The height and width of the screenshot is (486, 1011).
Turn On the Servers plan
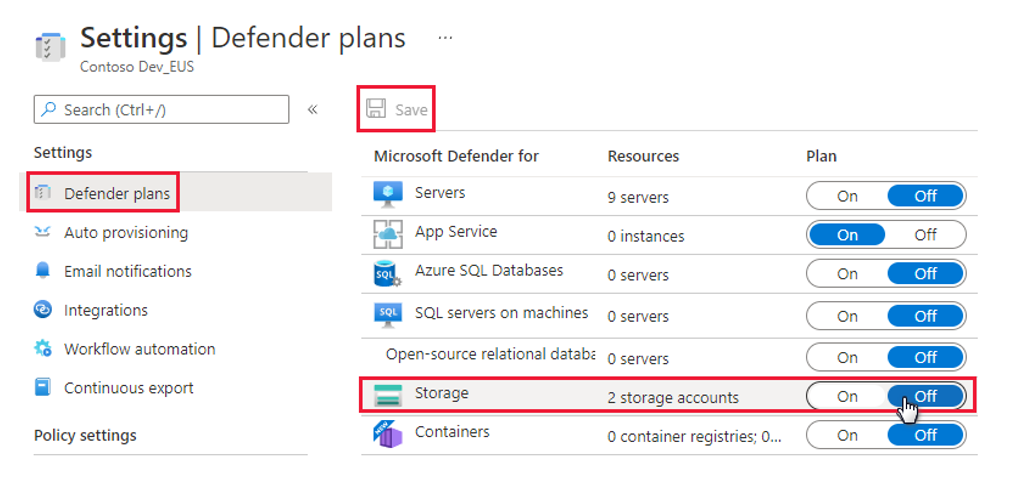click(x=847, y=196)
